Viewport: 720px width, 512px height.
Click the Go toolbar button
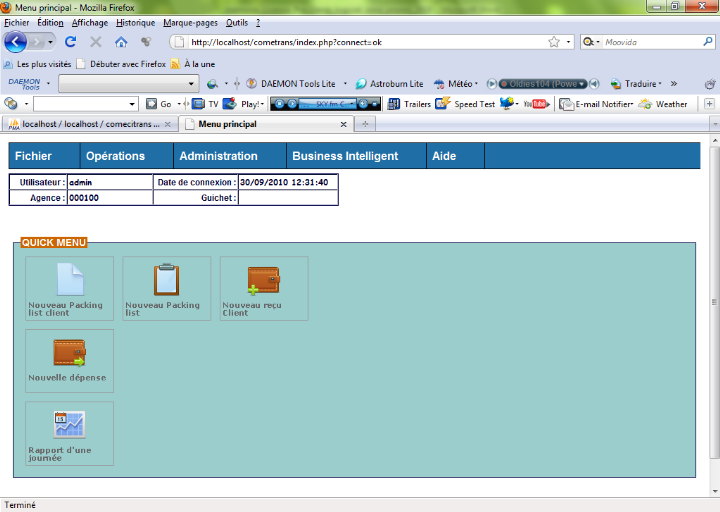coord(159,104)
